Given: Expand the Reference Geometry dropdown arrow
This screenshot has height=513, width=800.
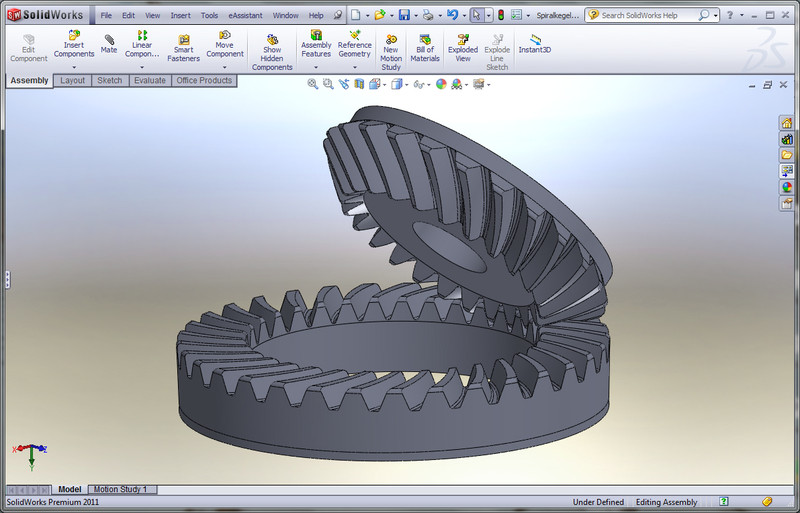Looking at the screenshot, I should [x=354, y=67].
